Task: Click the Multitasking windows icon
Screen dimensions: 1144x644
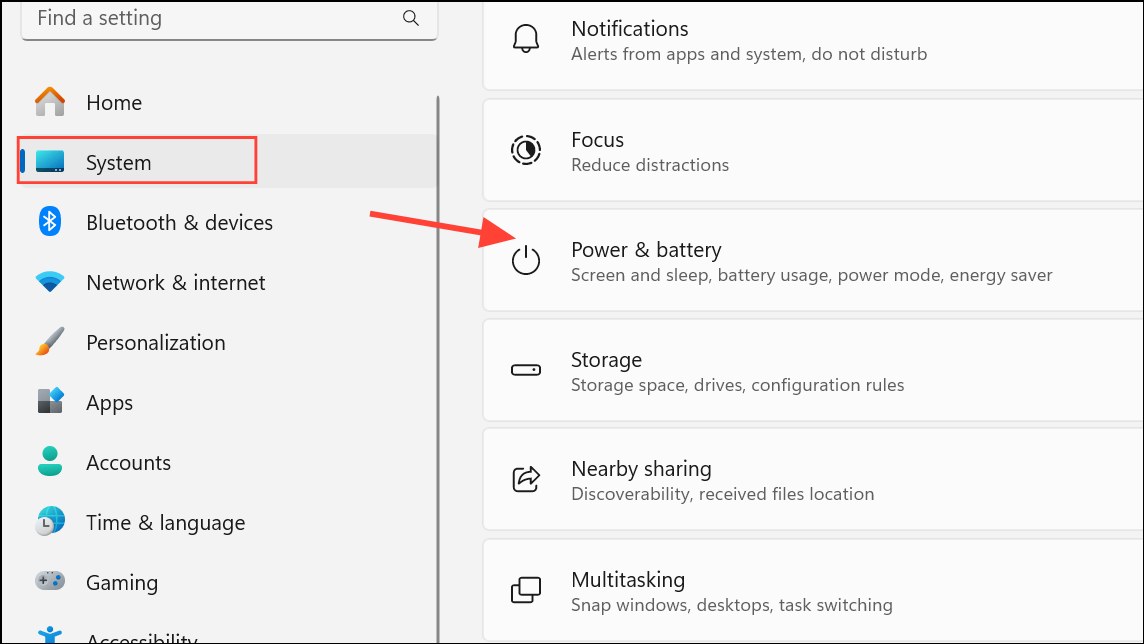Action: [526, 590]
